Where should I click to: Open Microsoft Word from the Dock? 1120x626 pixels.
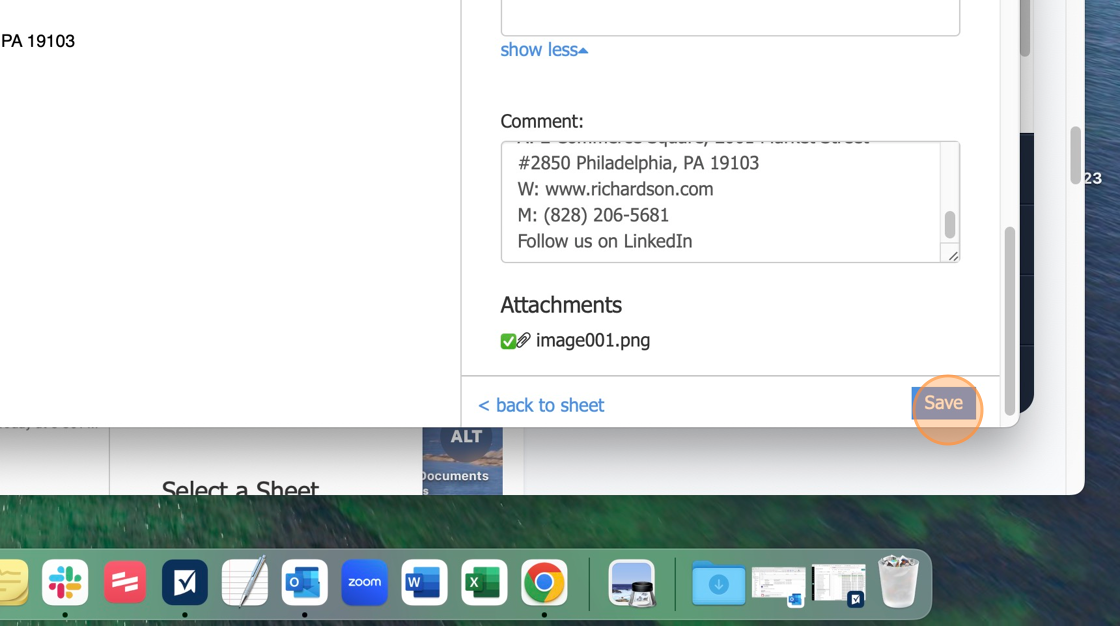click(424, 582)
